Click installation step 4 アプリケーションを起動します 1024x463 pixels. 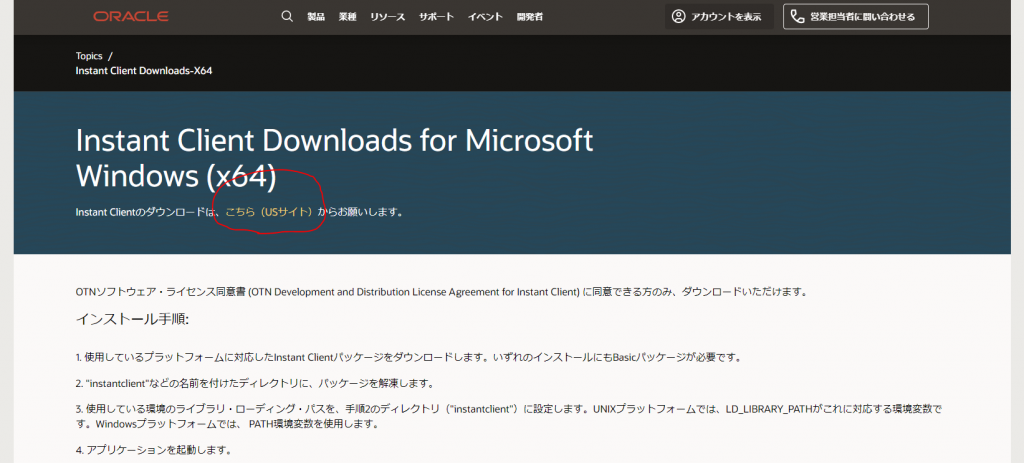click(153, 449)
